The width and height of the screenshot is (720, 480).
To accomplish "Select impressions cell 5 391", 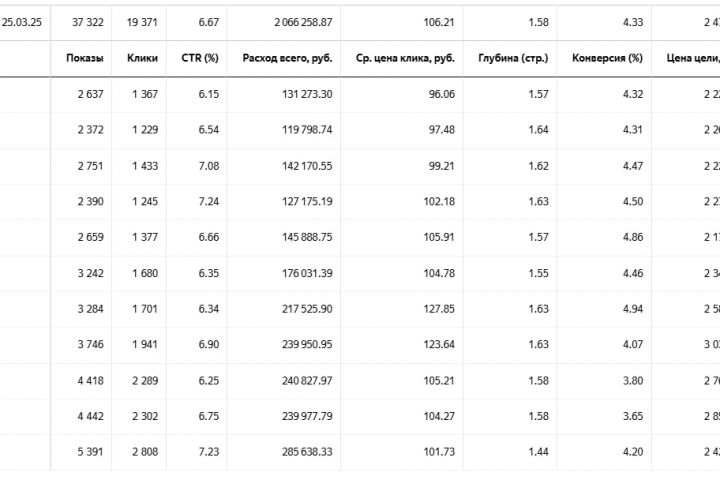I will pos(85,451).
